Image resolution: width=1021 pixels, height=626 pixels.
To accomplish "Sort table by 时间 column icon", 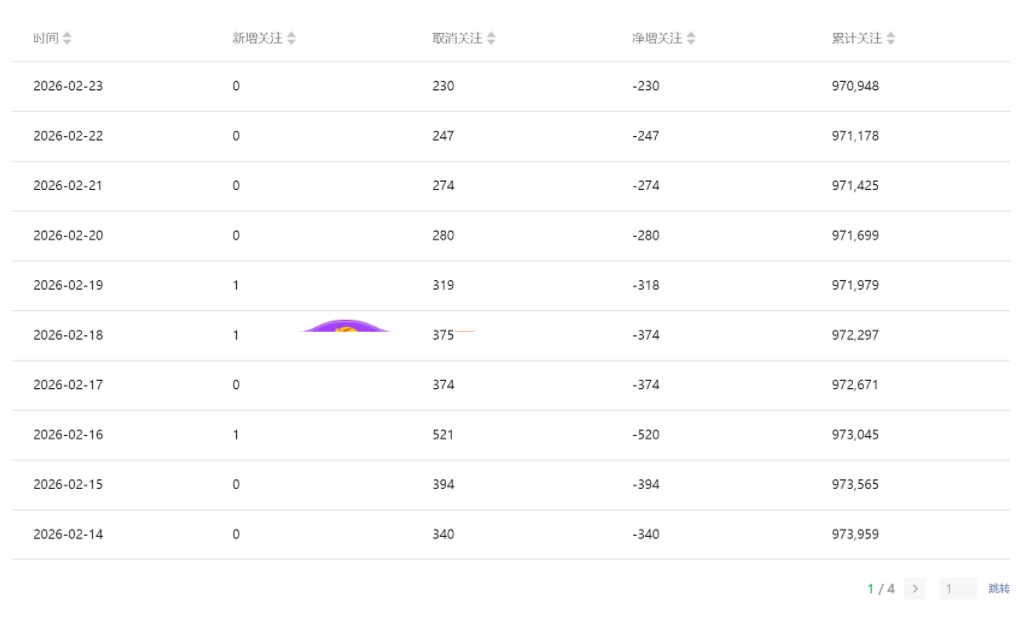I will pyautogui.click(x=67, y=38).
